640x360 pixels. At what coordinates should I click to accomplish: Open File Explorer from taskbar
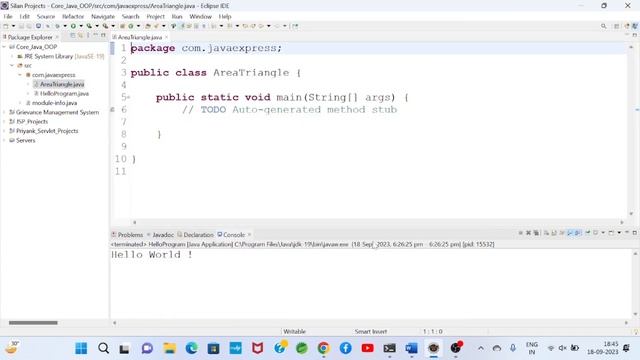(x=169, y=348)
